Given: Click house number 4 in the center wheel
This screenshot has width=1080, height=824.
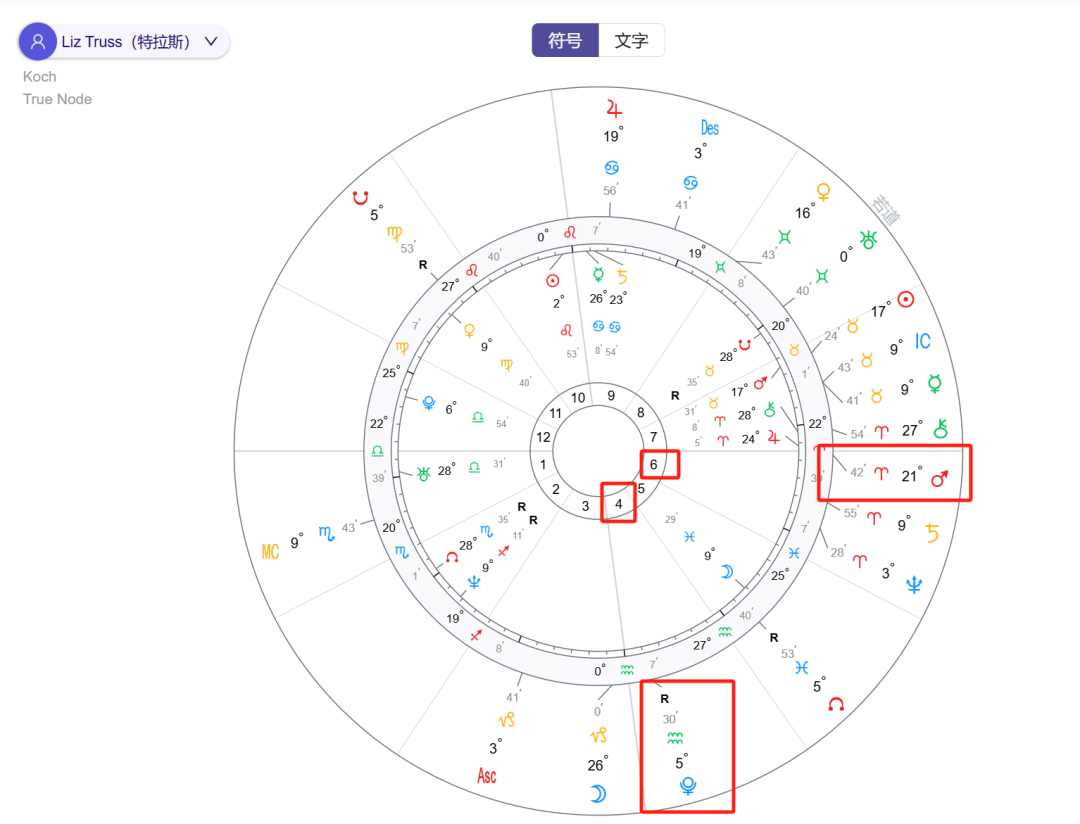Looking at the screenshot, I should pyautogui.click(x=619, y=504).
